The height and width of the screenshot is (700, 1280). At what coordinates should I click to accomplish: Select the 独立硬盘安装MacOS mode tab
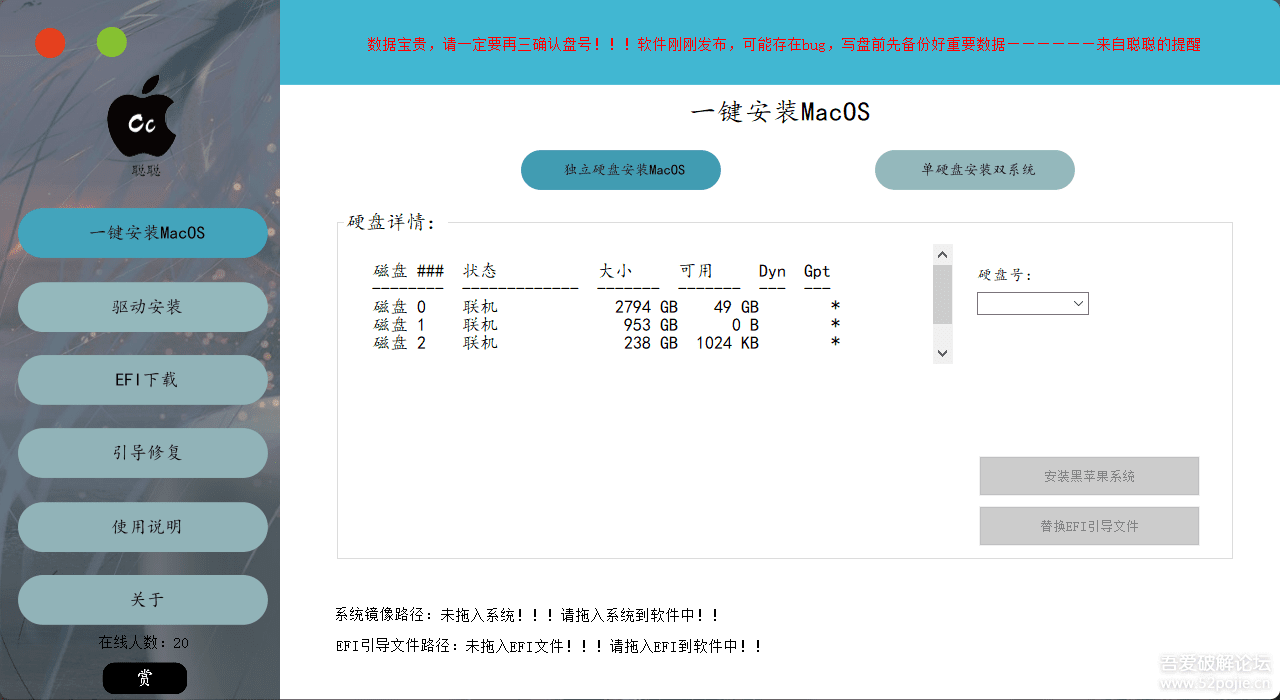click(621, 170)
